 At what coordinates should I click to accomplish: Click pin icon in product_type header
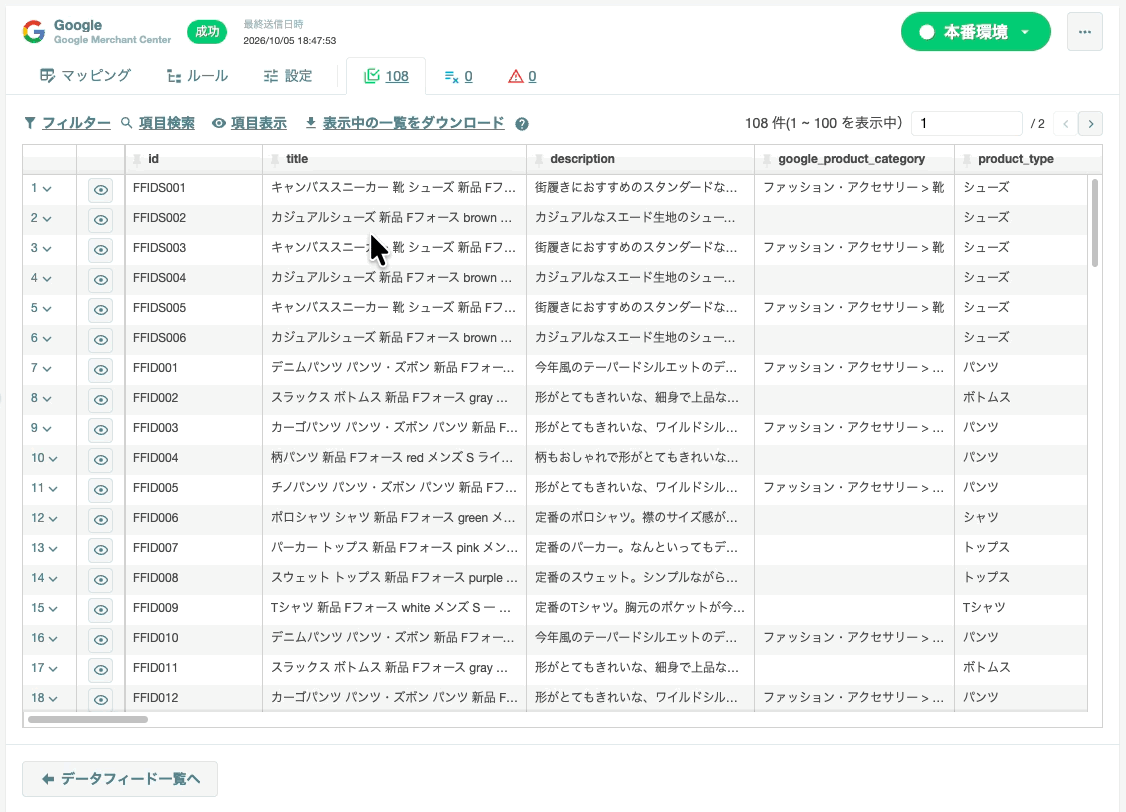(x=967, y=159)
